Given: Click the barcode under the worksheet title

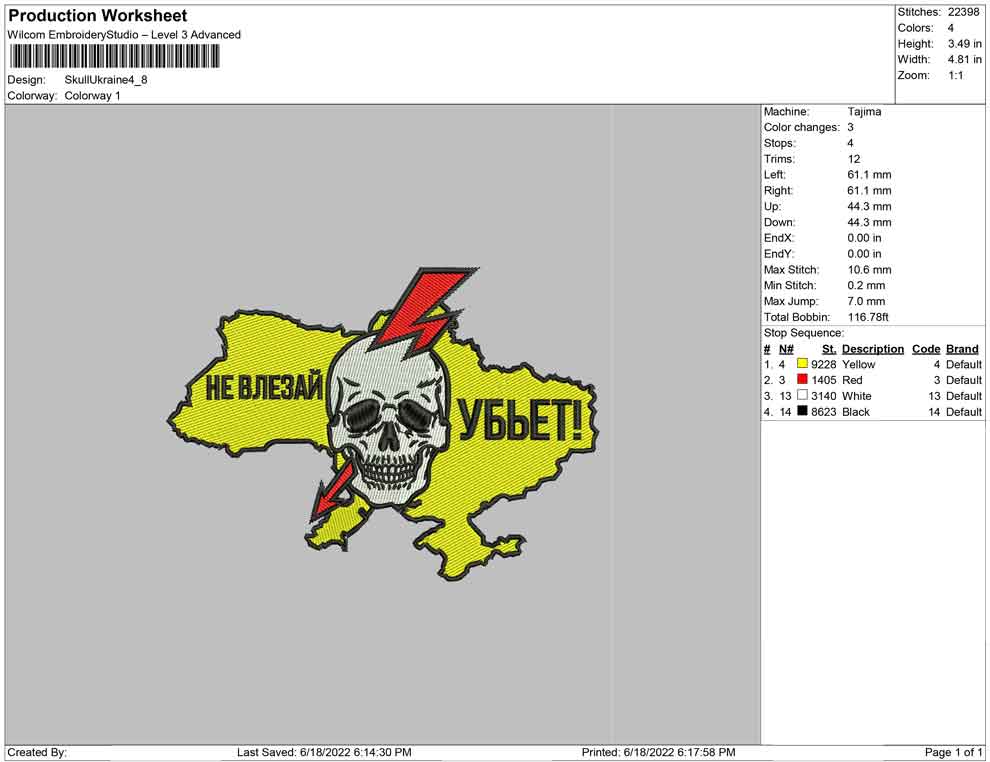Looking at the screenshot, I should (x=114, y=57).
